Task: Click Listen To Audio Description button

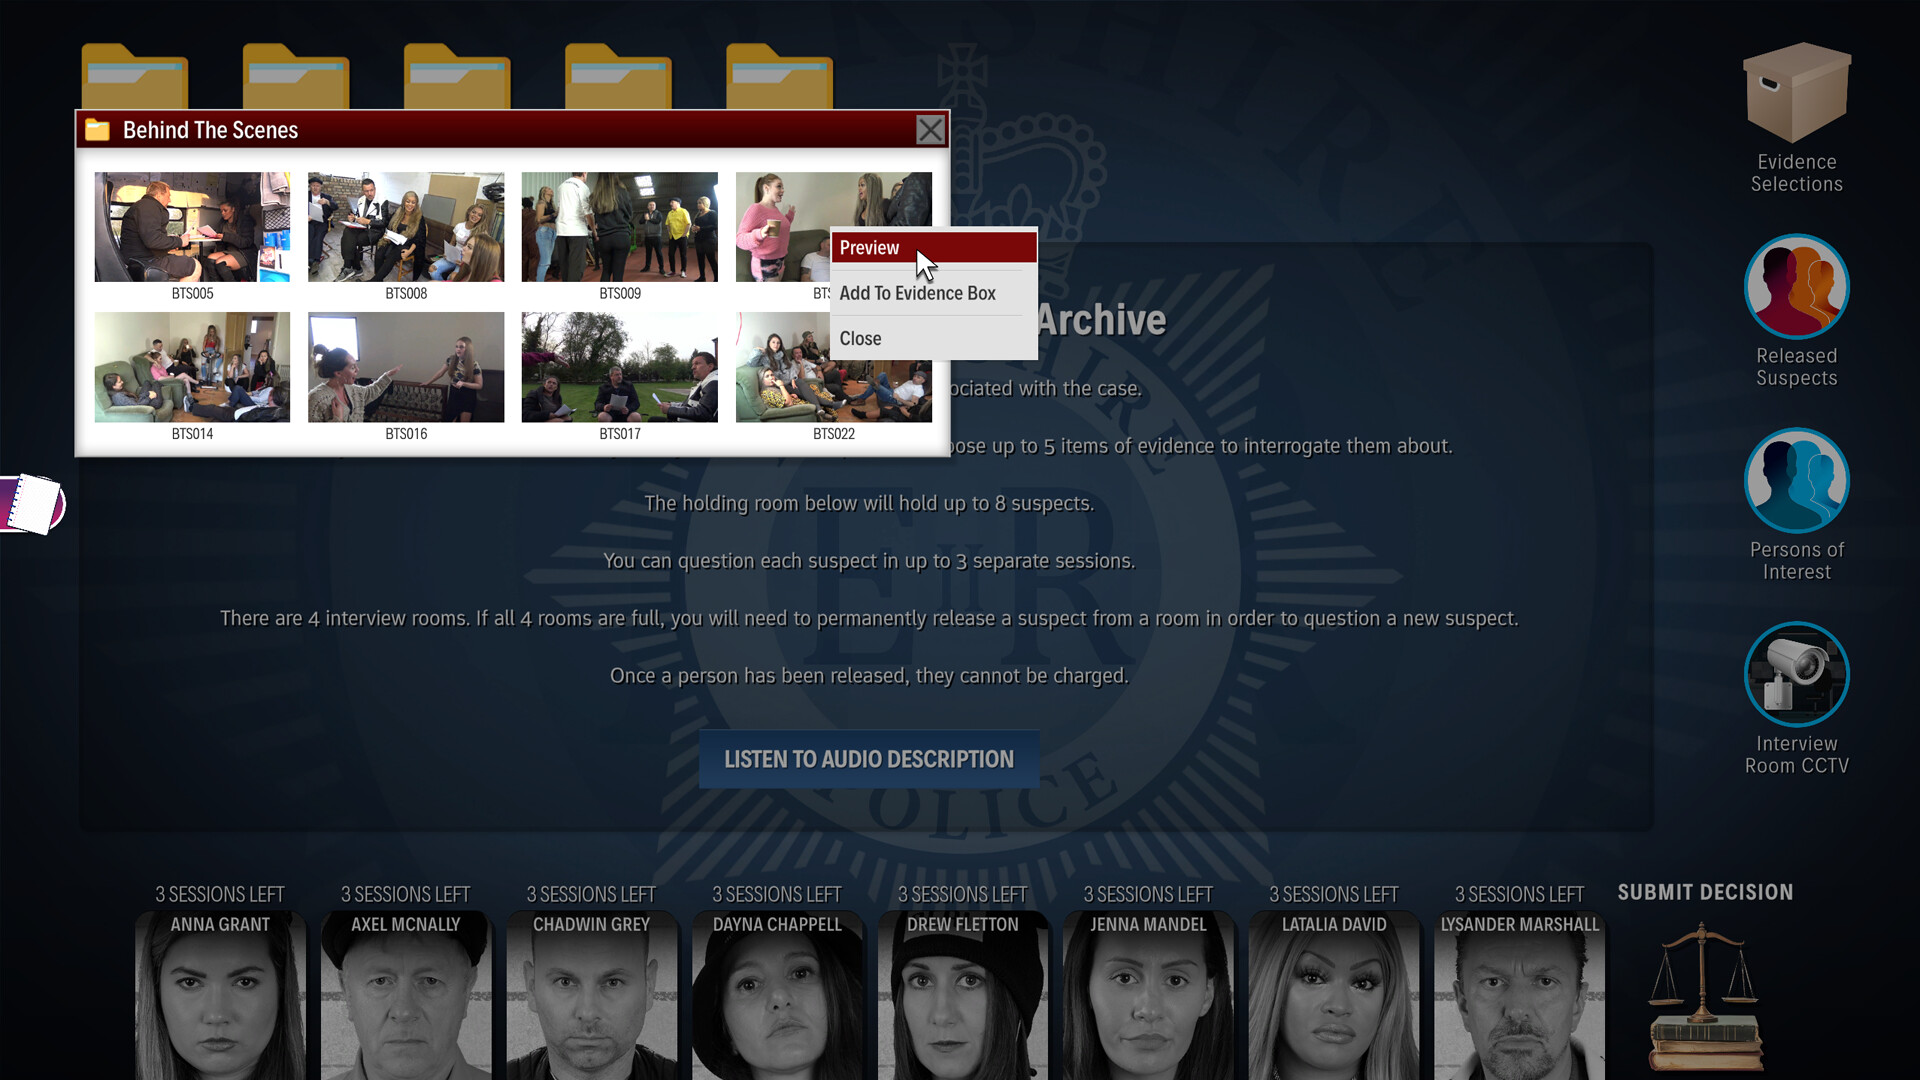Action: coord(868,759)
